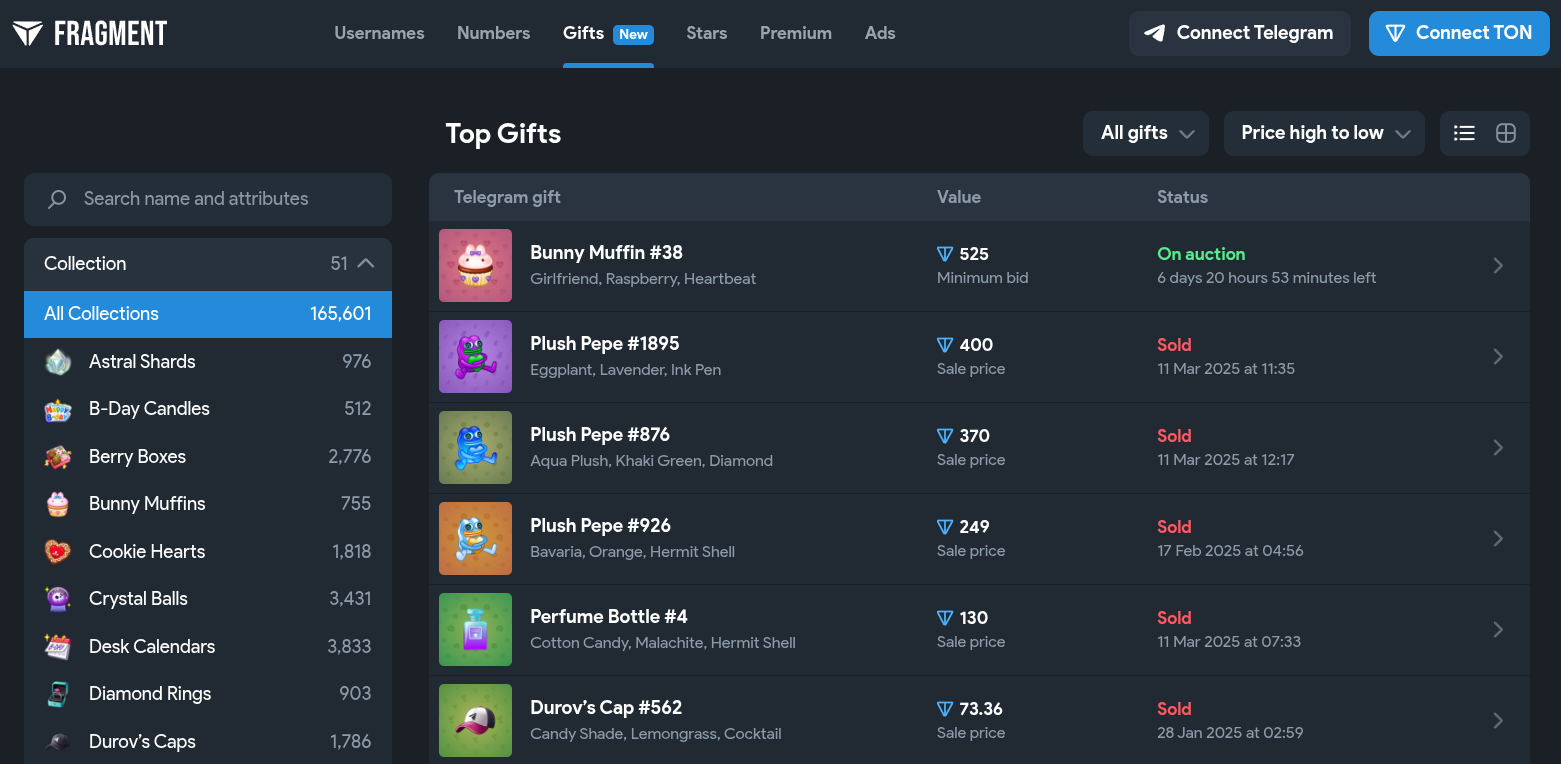The image size is (1561, 764).
Task: Open the Perfume Bottle #4 title link
Action: (608, 617)
